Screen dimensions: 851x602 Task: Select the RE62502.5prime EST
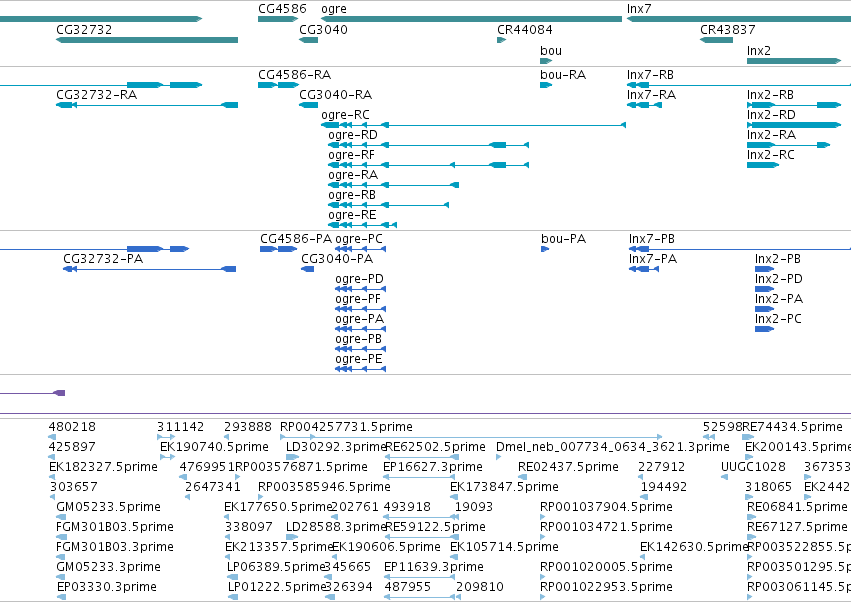click(422, 457)
